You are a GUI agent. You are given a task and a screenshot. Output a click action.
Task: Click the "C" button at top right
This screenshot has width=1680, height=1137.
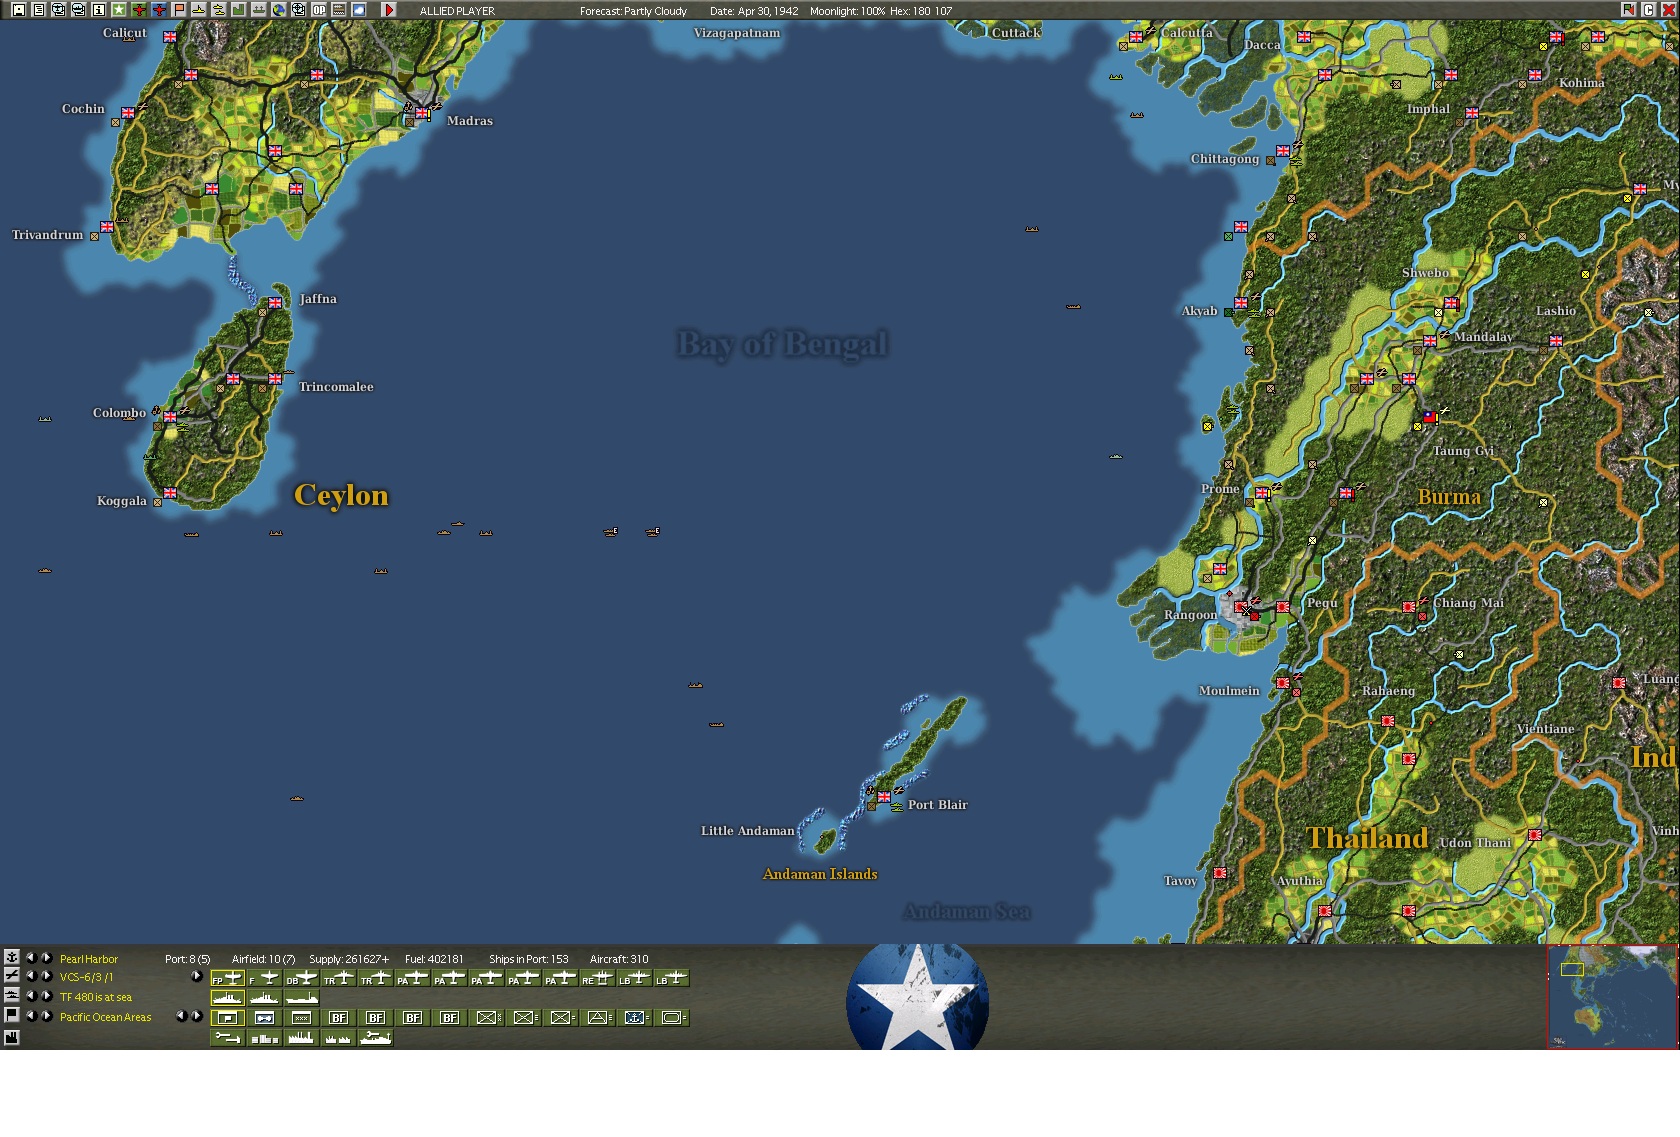(x=1649, y=10)
